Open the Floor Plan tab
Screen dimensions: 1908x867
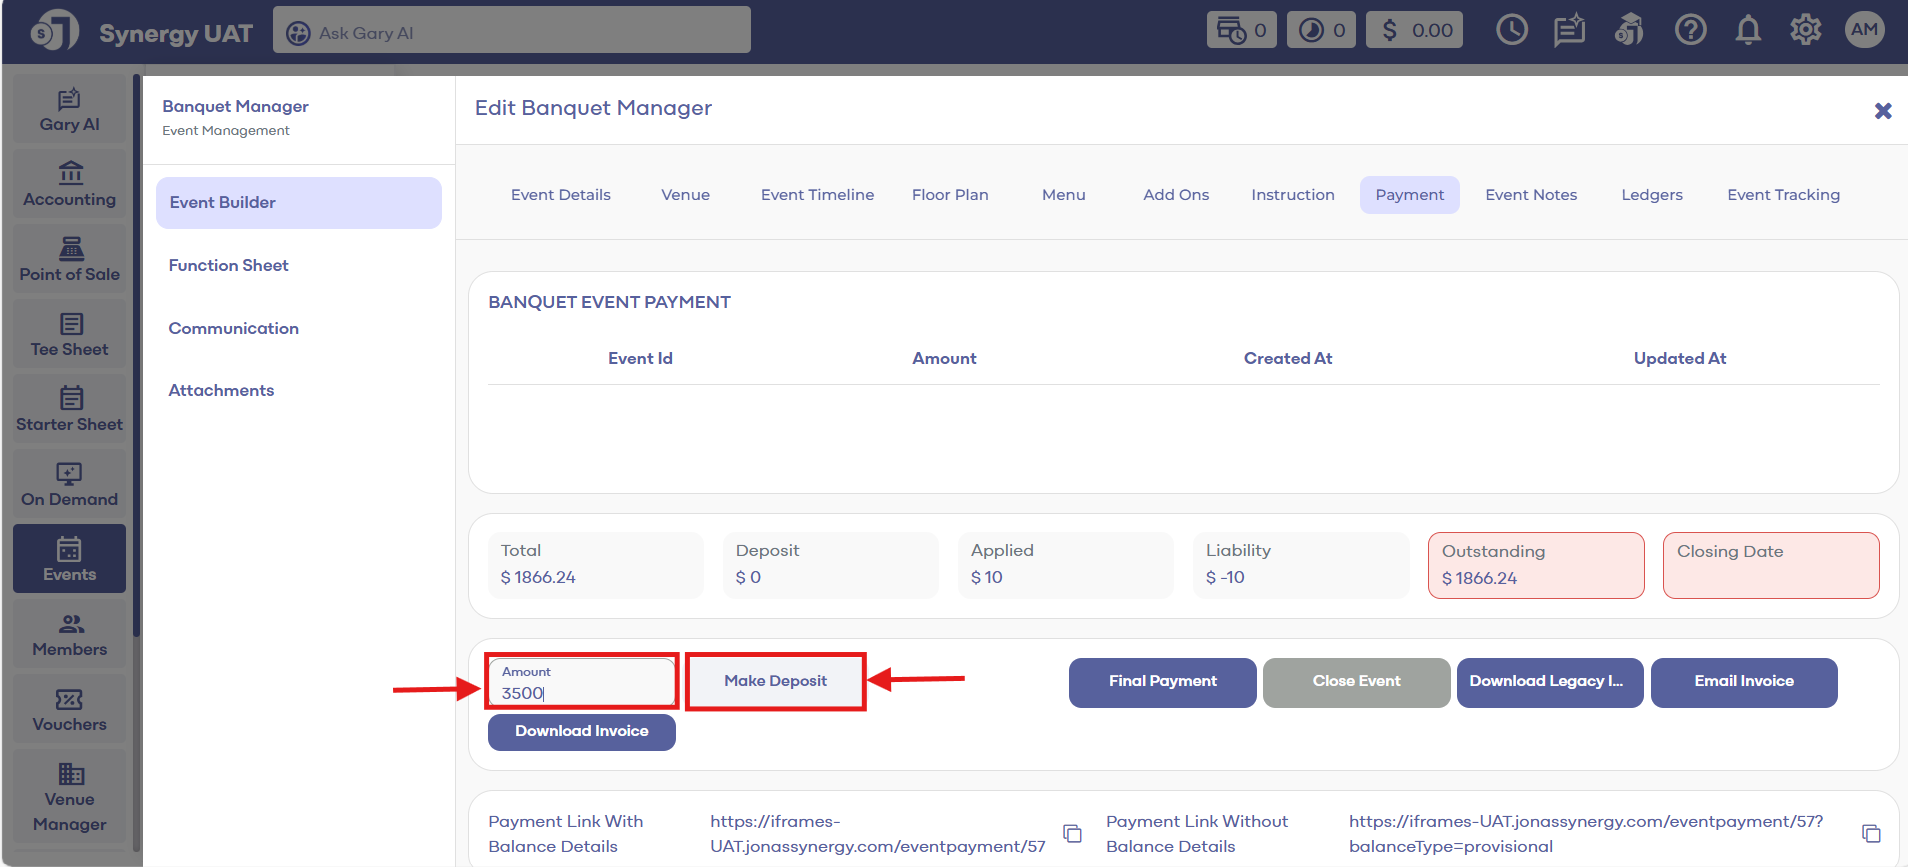point(949,195)
